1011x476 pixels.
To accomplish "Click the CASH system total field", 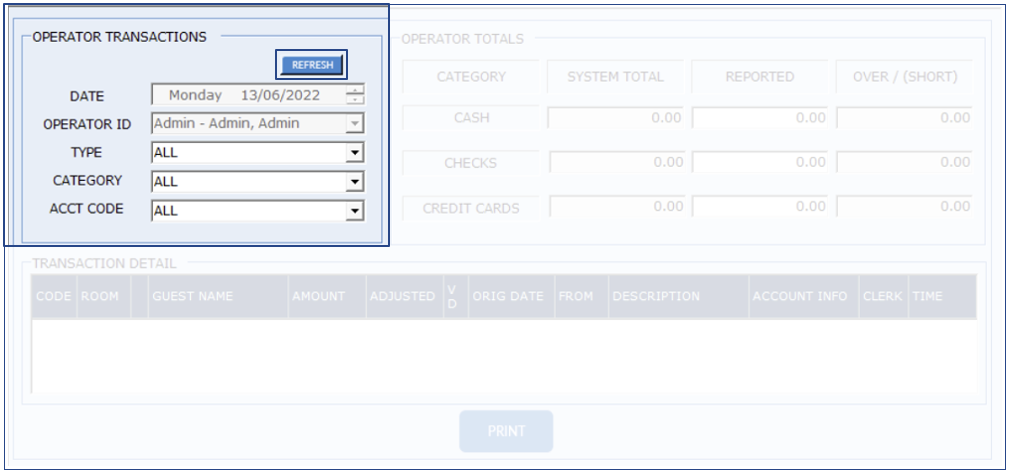I will tap(616, 118).
